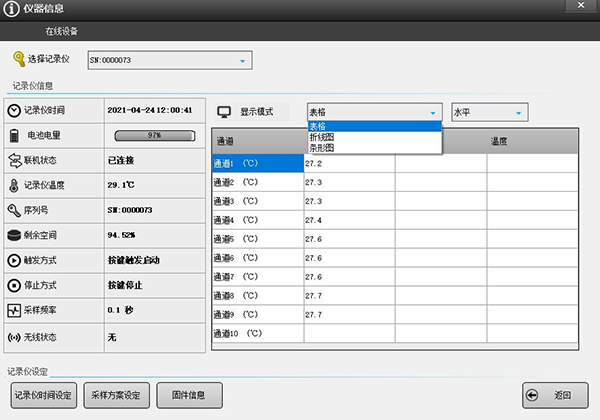Click the 按键触发启动 trigger mode value
Screen dimensions: 600x420
[134, 260]
